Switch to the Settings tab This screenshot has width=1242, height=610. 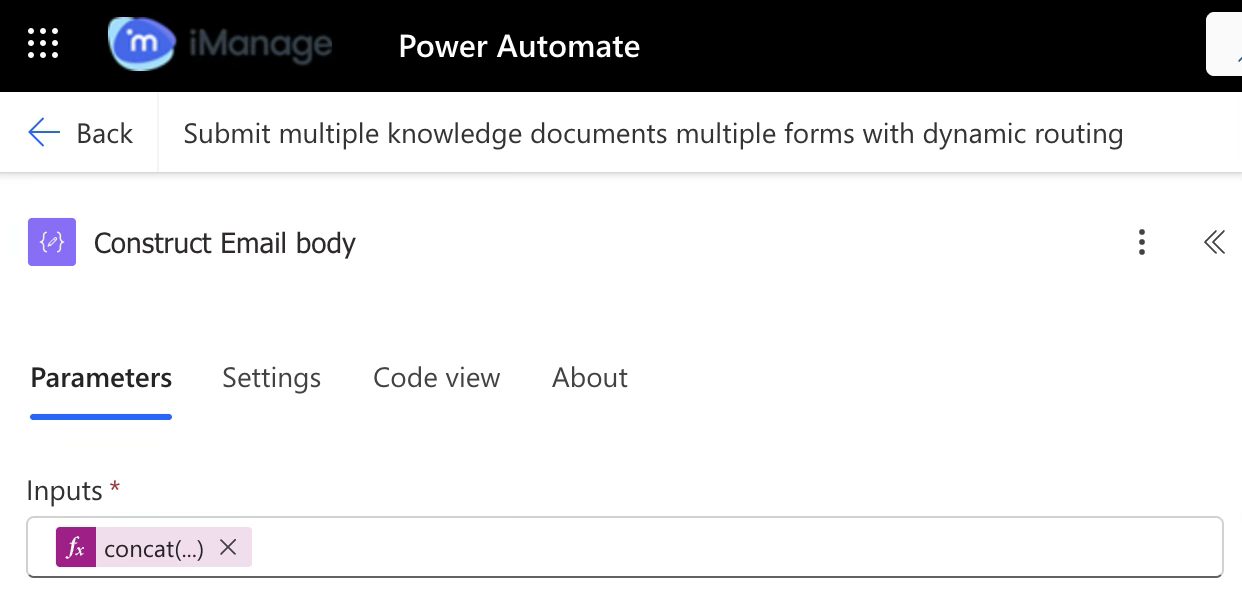(x=271, y=378)
